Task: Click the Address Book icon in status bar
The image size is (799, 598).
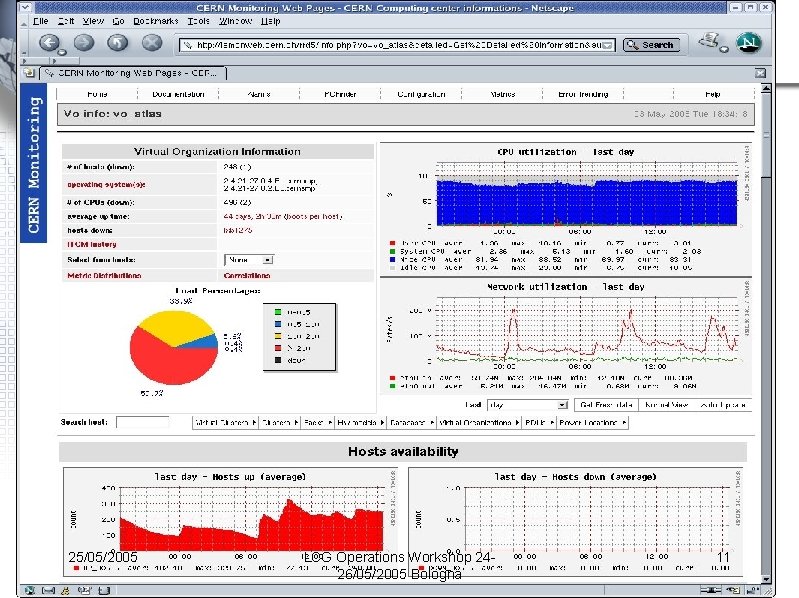Action: 104,590
